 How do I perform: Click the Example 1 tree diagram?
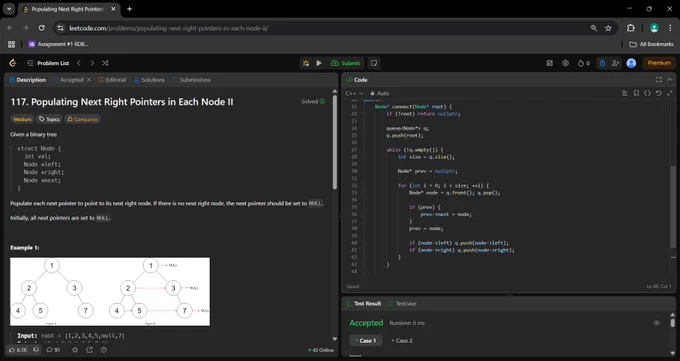tap(110, 292)
